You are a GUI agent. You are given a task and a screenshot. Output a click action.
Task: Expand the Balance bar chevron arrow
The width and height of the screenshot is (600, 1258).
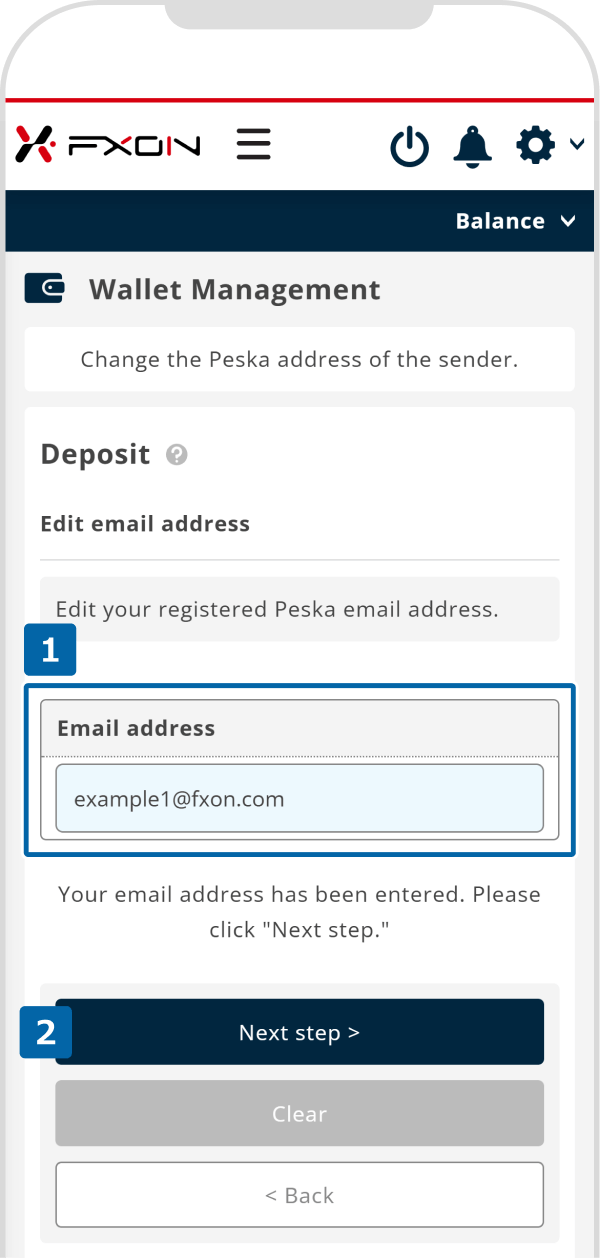[x=569, y=221]
